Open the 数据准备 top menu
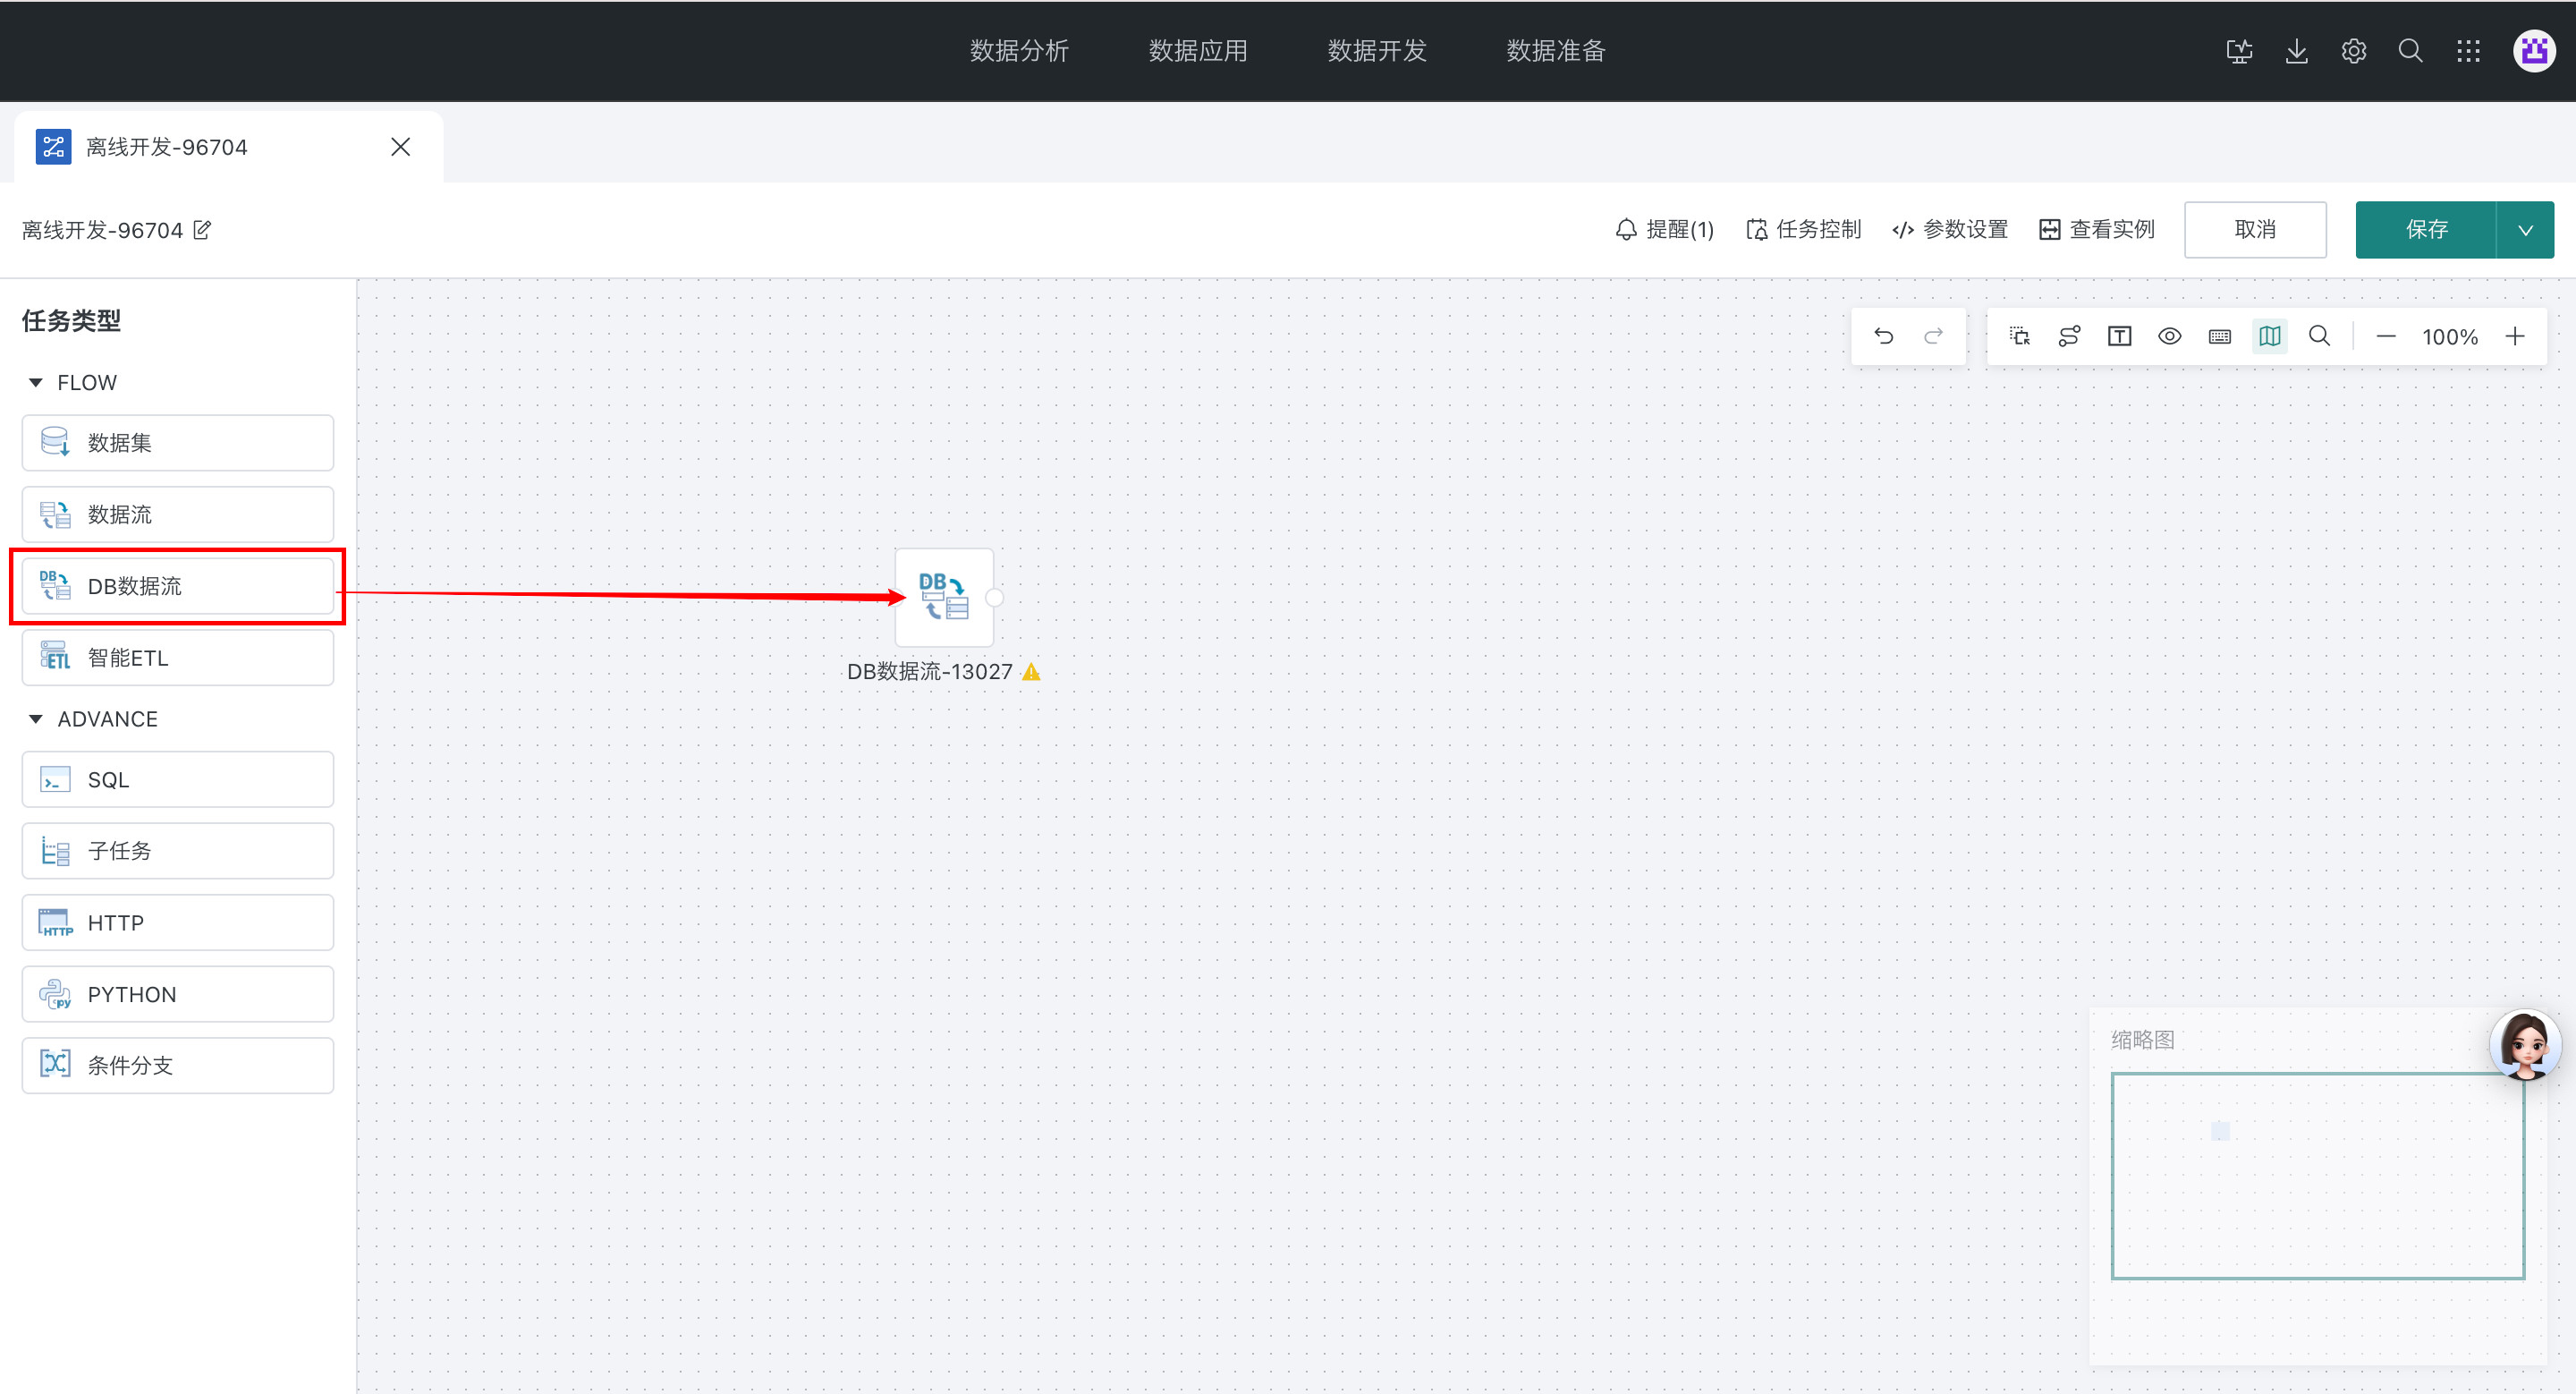2576x1394 pixels. click(x=1555, y=51)
